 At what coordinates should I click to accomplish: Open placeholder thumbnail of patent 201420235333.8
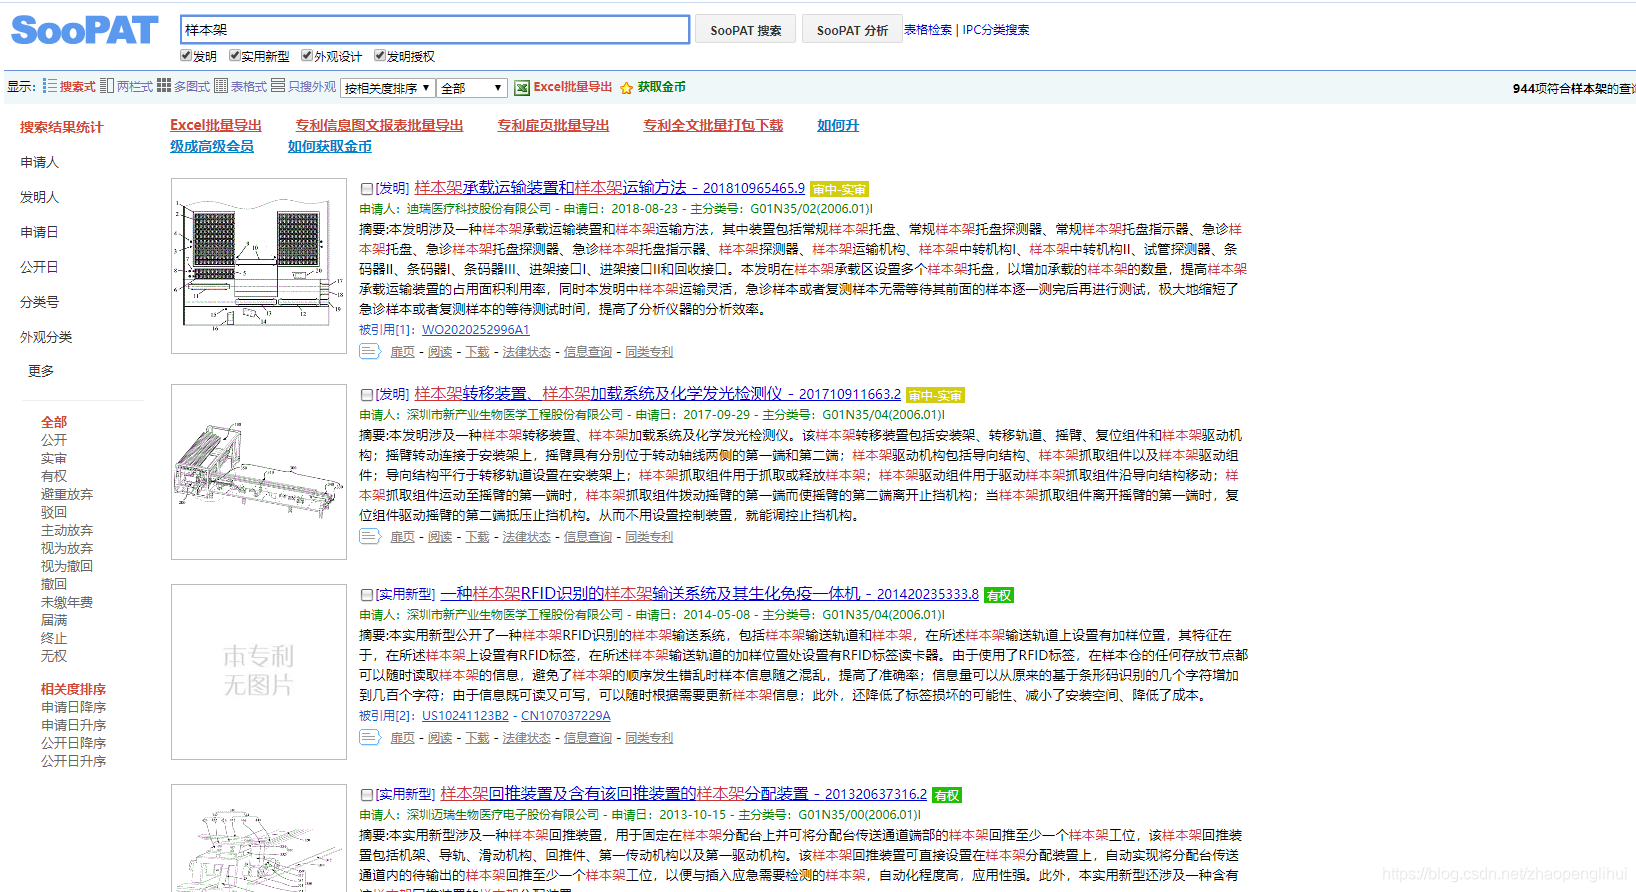click(x=259, y=672)
